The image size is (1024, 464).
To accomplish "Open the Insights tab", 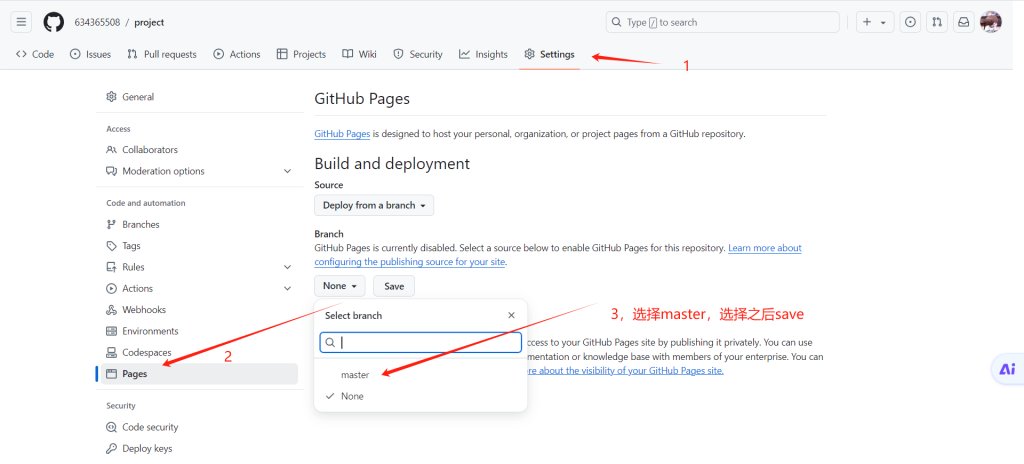I will (483, 54).
